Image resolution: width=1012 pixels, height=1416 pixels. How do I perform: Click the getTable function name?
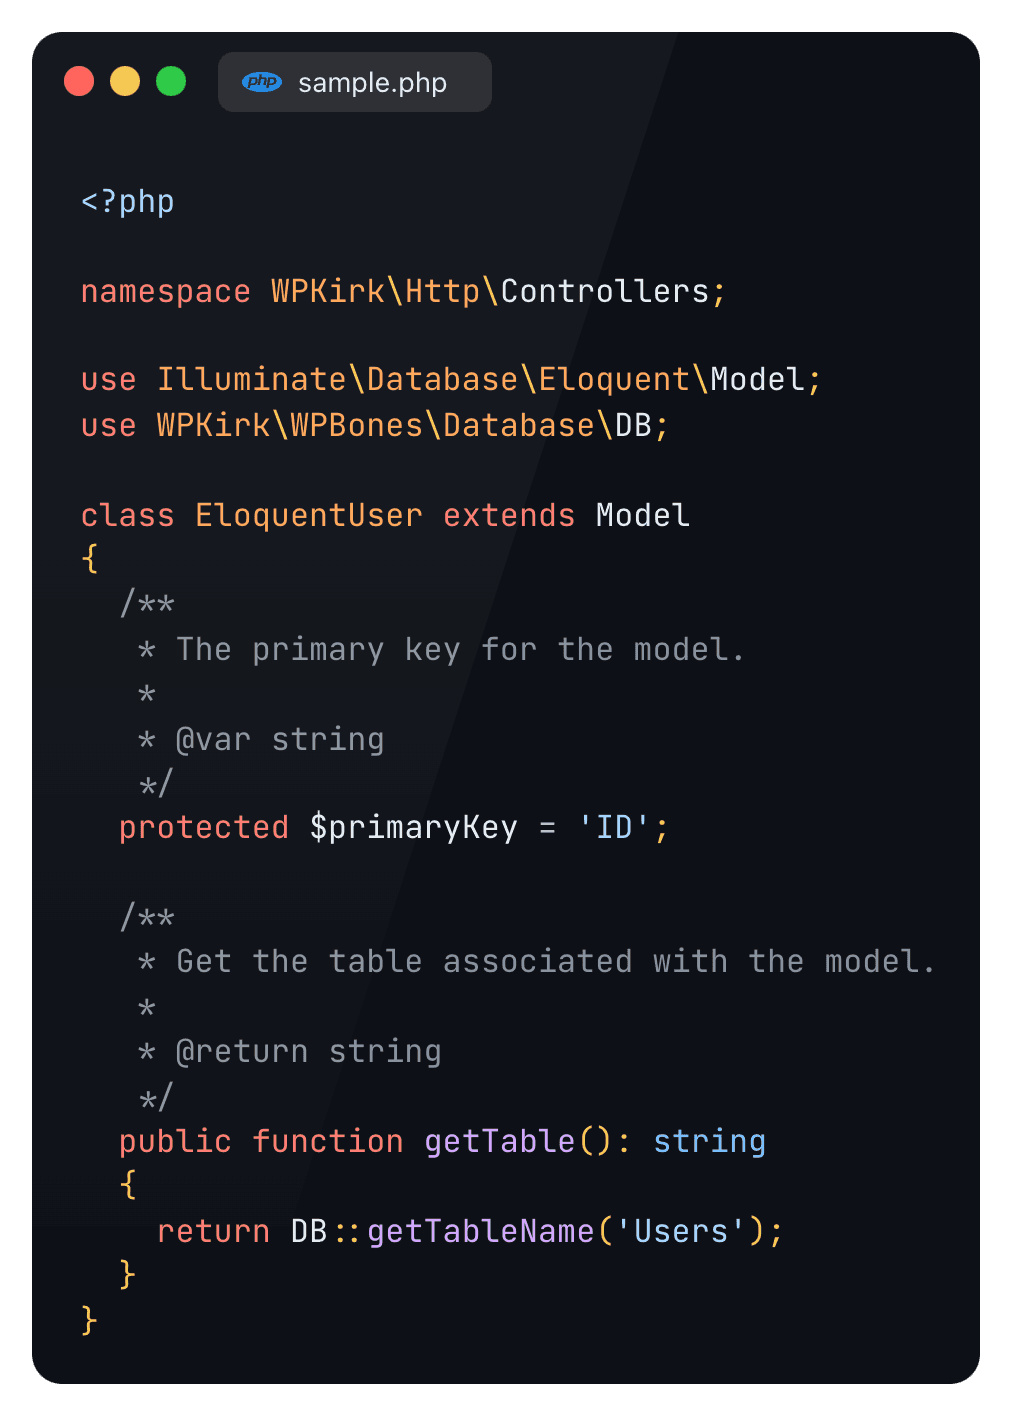pyautogui.click(x=499, y=1141)
